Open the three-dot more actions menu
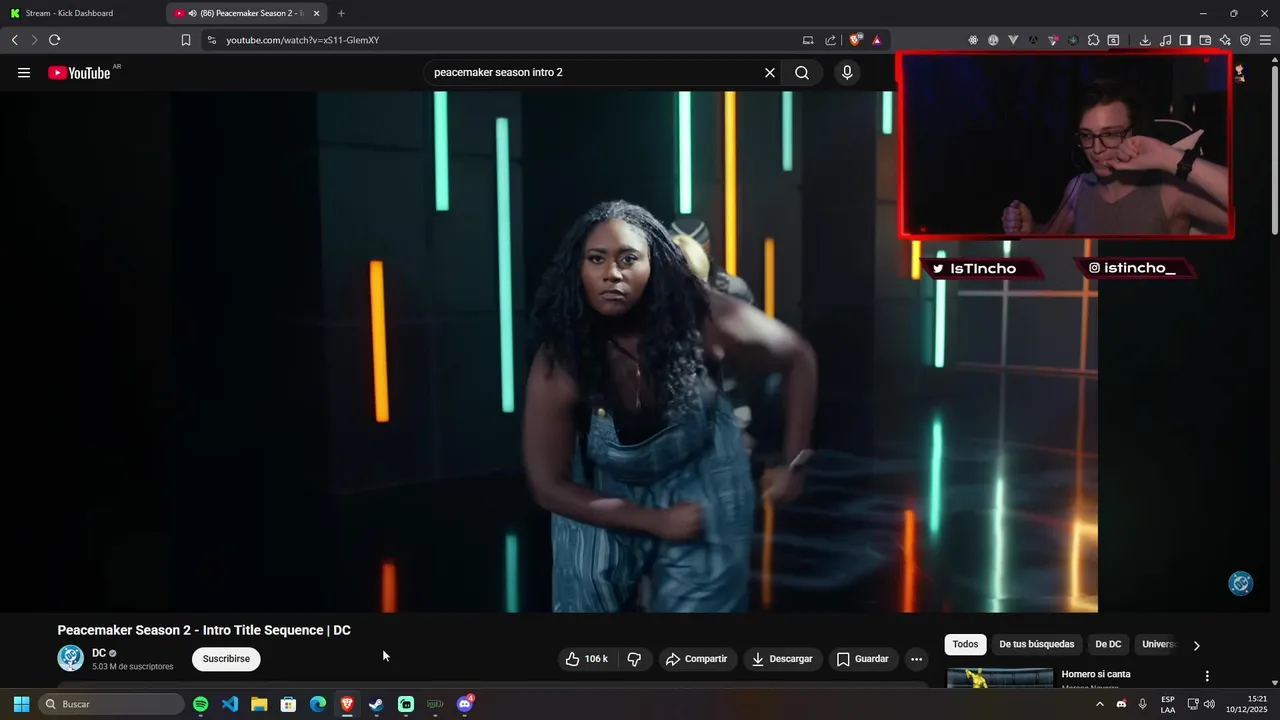 coord(916,659)
